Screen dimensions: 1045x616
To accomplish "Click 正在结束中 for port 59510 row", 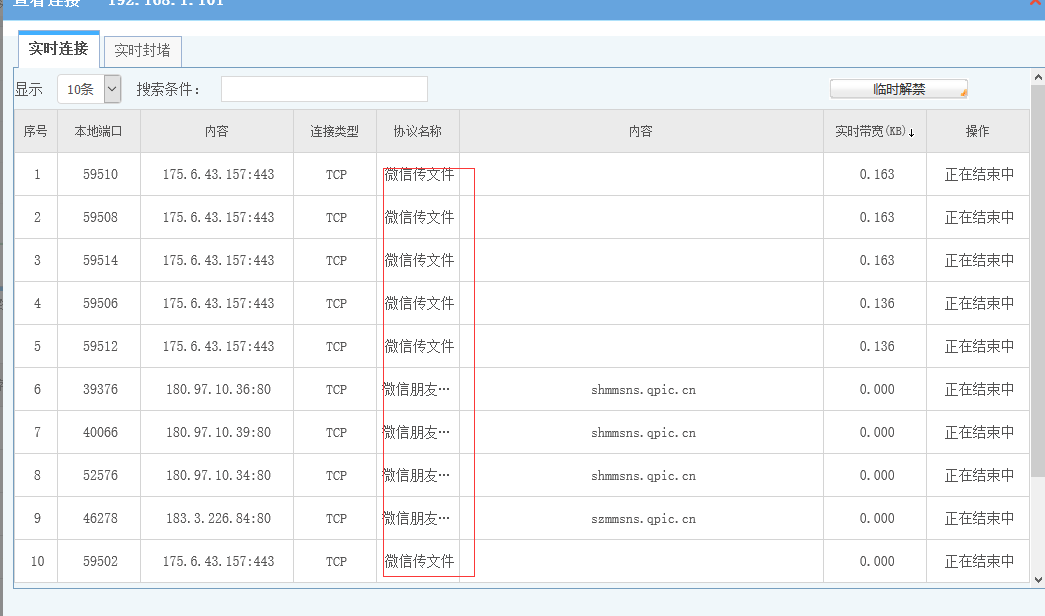I will [979, 174].
